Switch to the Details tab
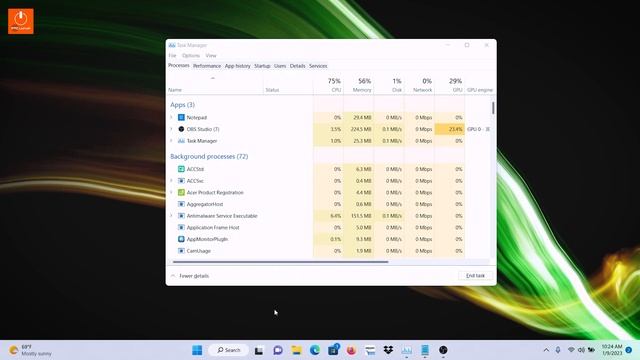This screenshot has width=640, height=360. click(298, 66)
